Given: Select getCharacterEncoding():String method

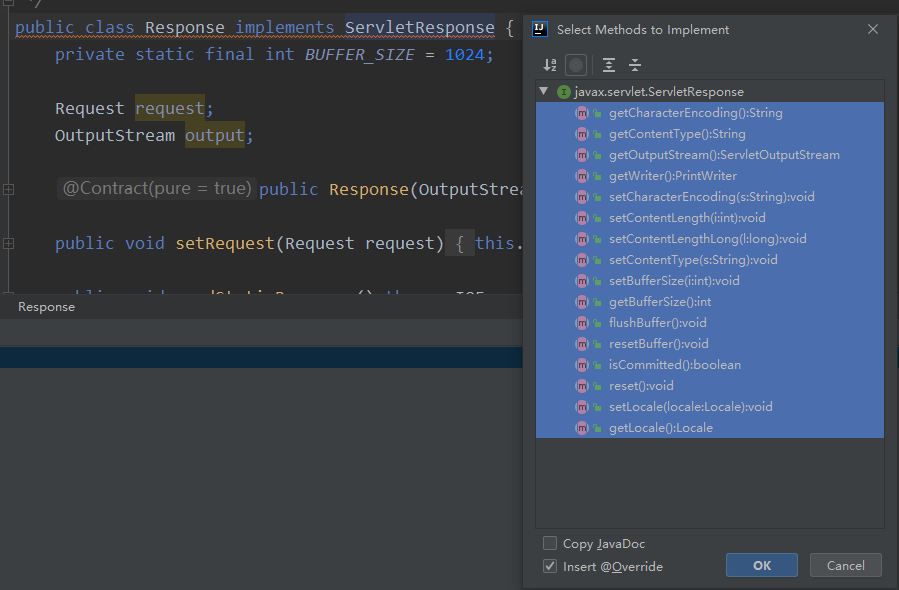Looking at the screenshot, I should [710, 113].
